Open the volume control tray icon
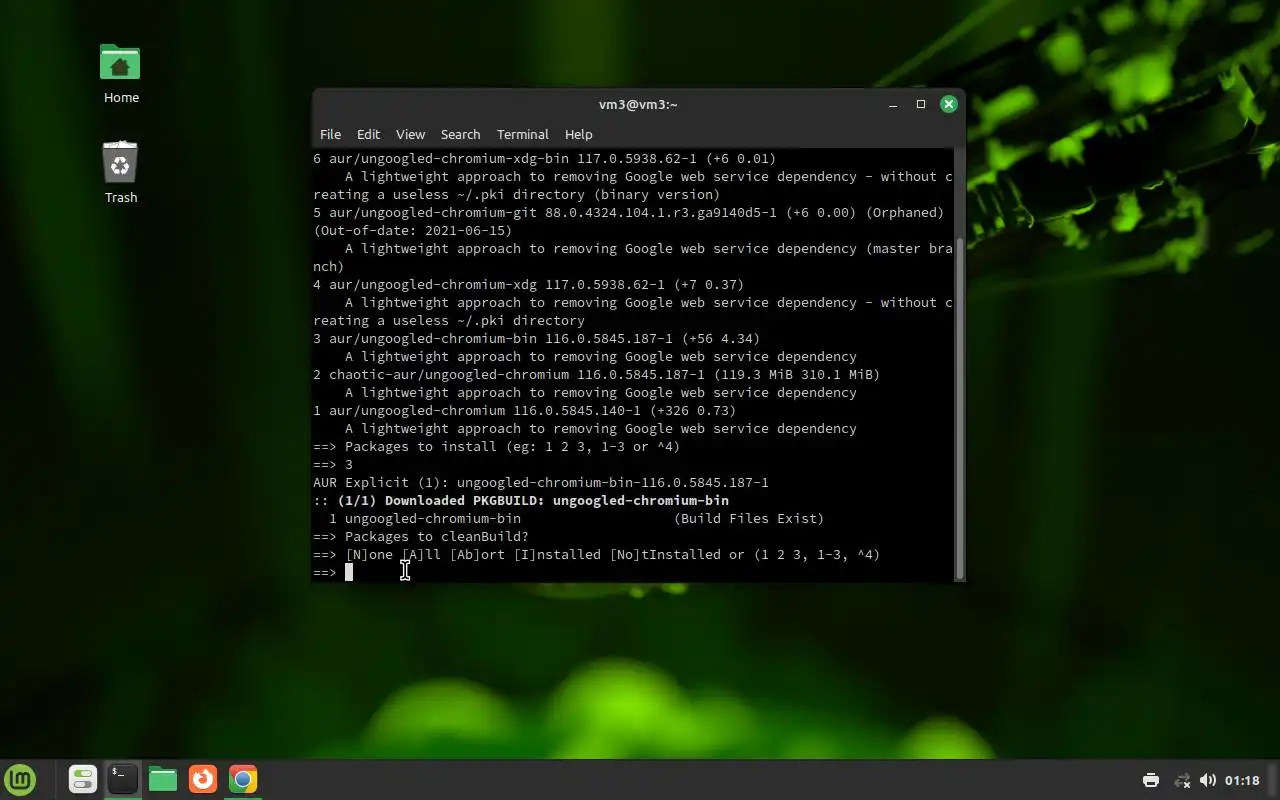Screen dimensions: 1280x800 pos(1208,780)
